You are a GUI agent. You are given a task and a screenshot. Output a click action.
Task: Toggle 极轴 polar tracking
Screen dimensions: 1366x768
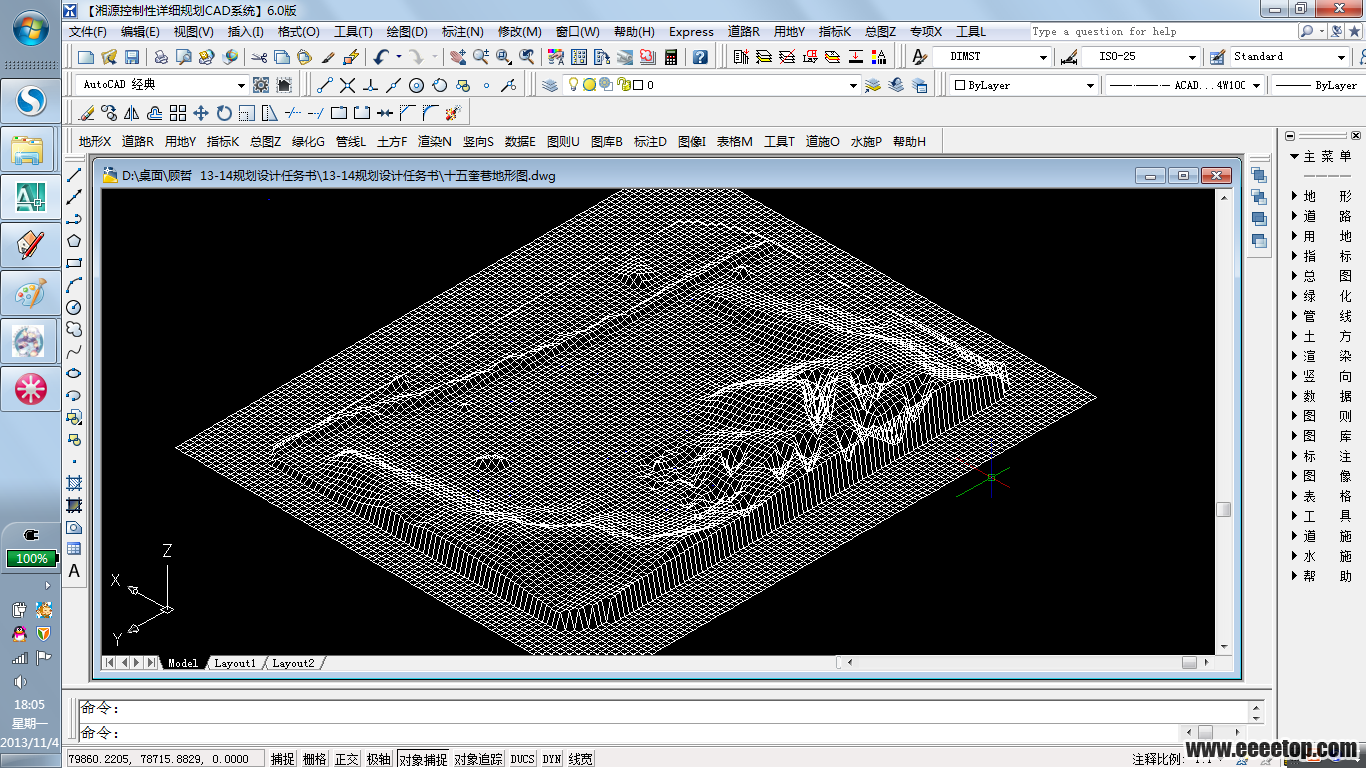379,759
